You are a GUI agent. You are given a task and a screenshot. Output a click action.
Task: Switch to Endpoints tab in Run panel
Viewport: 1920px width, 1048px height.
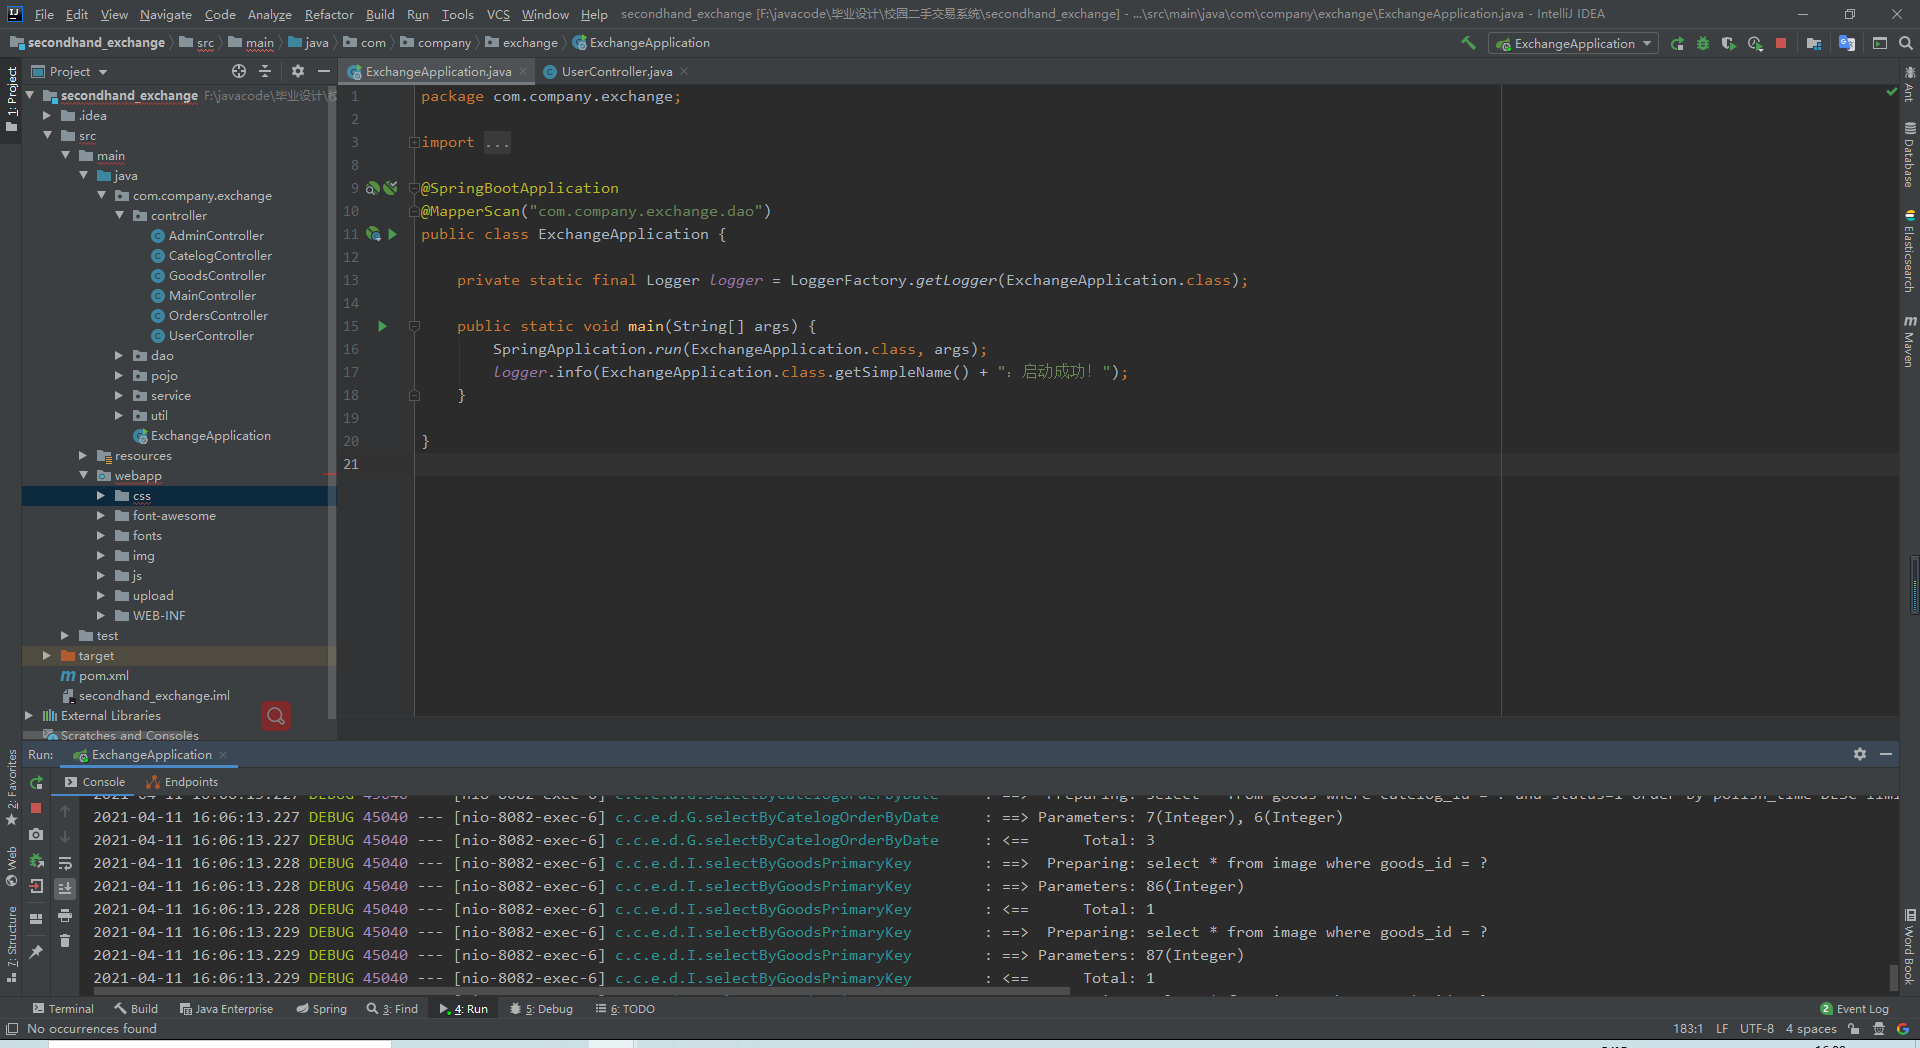(182, 782)
